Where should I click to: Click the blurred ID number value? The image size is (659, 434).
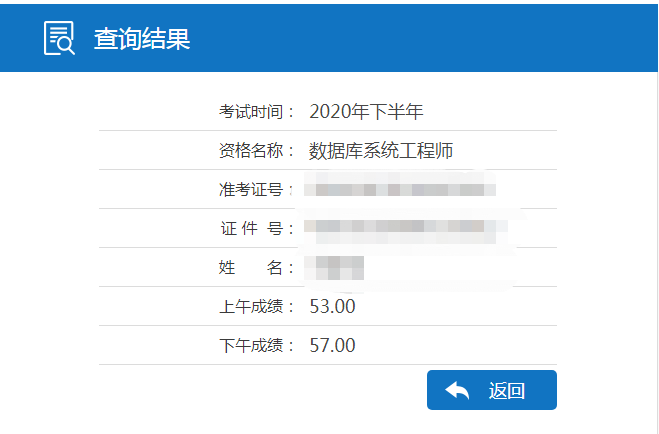(406, 231)
